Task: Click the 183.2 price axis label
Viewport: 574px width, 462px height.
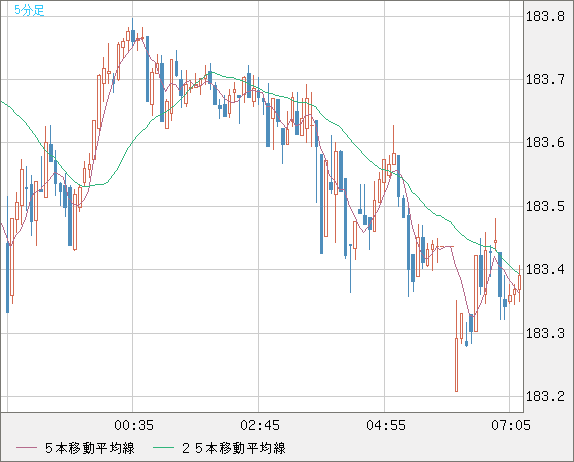Action: pos(545,396)
